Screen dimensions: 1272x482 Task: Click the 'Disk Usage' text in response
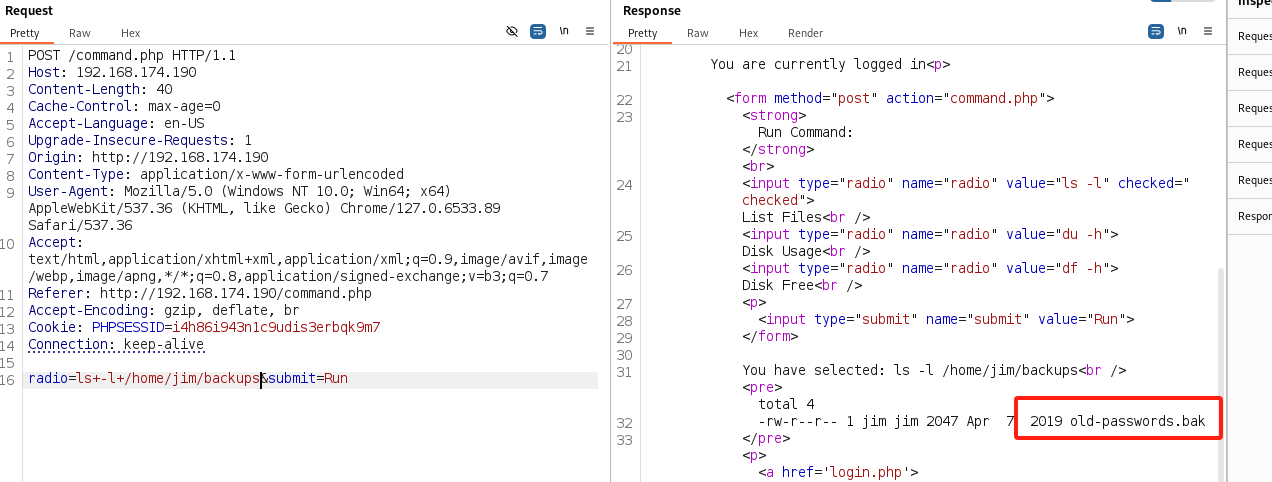[782, 251]
